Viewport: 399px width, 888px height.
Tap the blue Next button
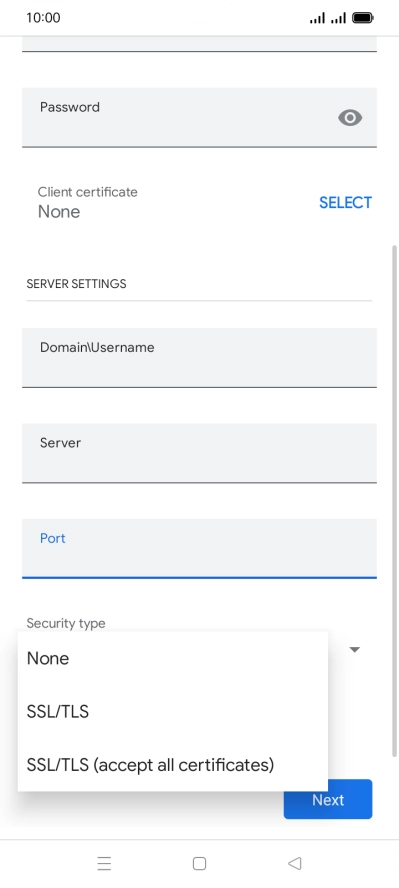[x=328, y=799]
